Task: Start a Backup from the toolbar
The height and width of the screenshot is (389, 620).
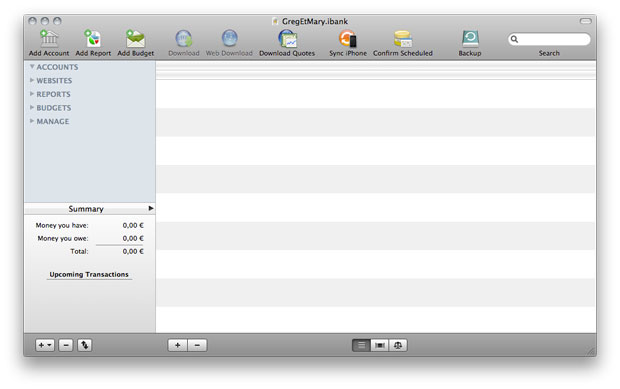Action: pos(470,39)
